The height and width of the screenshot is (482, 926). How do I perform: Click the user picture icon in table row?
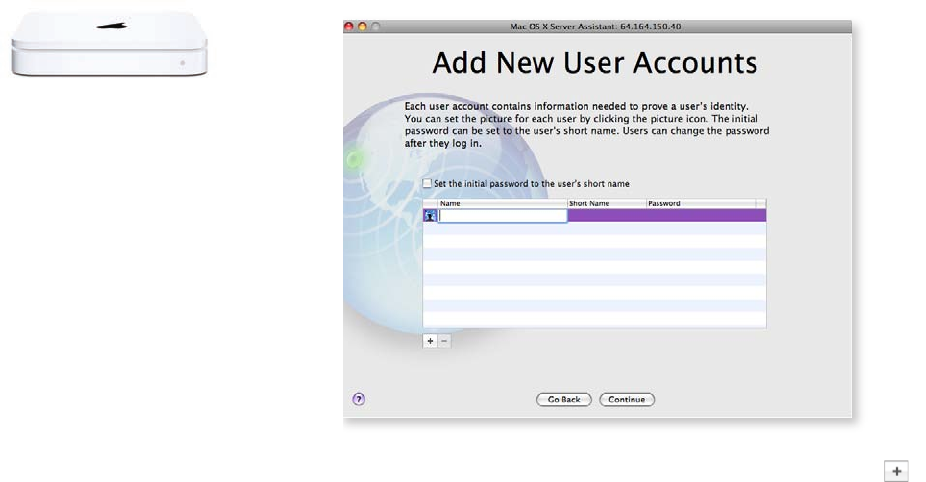pyautogui.click(x=430, y=216)
